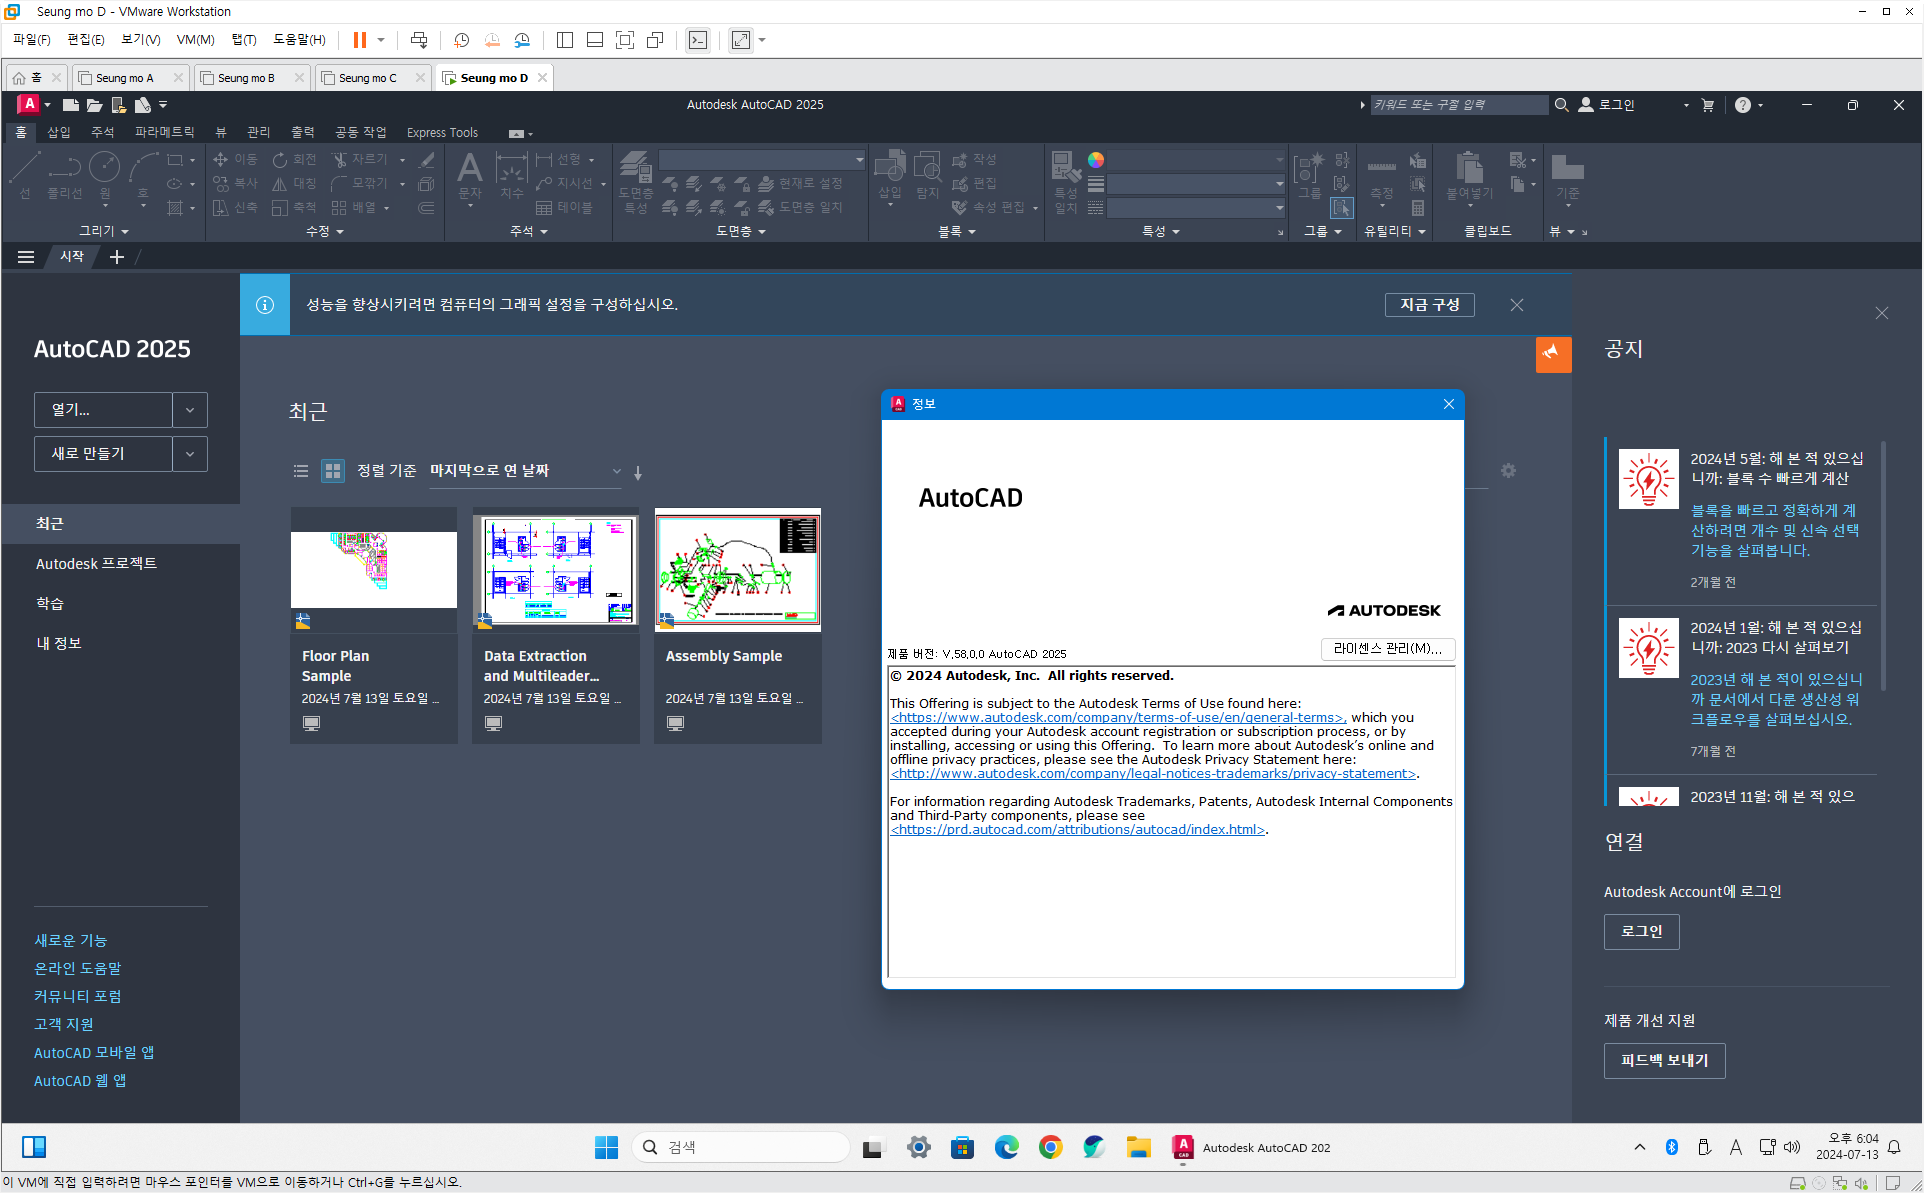
Task: Click the AutoCAD application menu icon
Action: coord(29,104)
